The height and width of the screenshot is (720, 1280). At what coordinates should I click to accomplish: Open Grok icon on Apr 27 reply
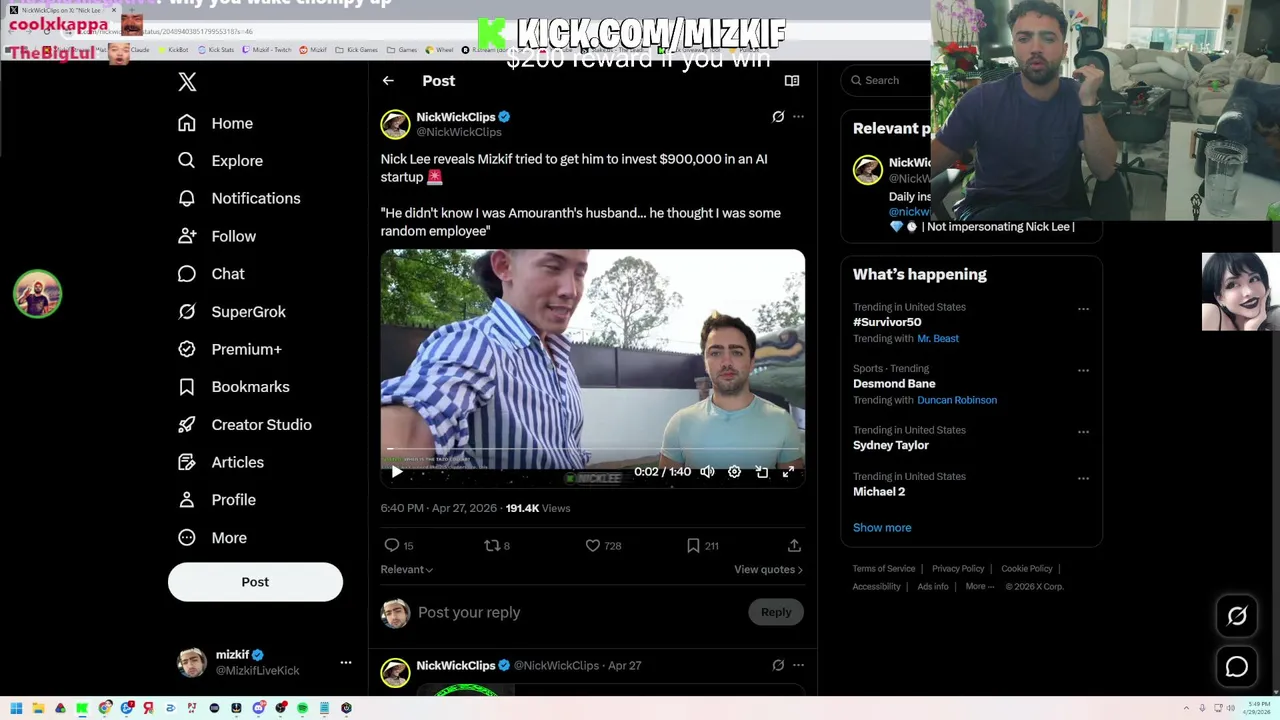(x=778, y=665)
